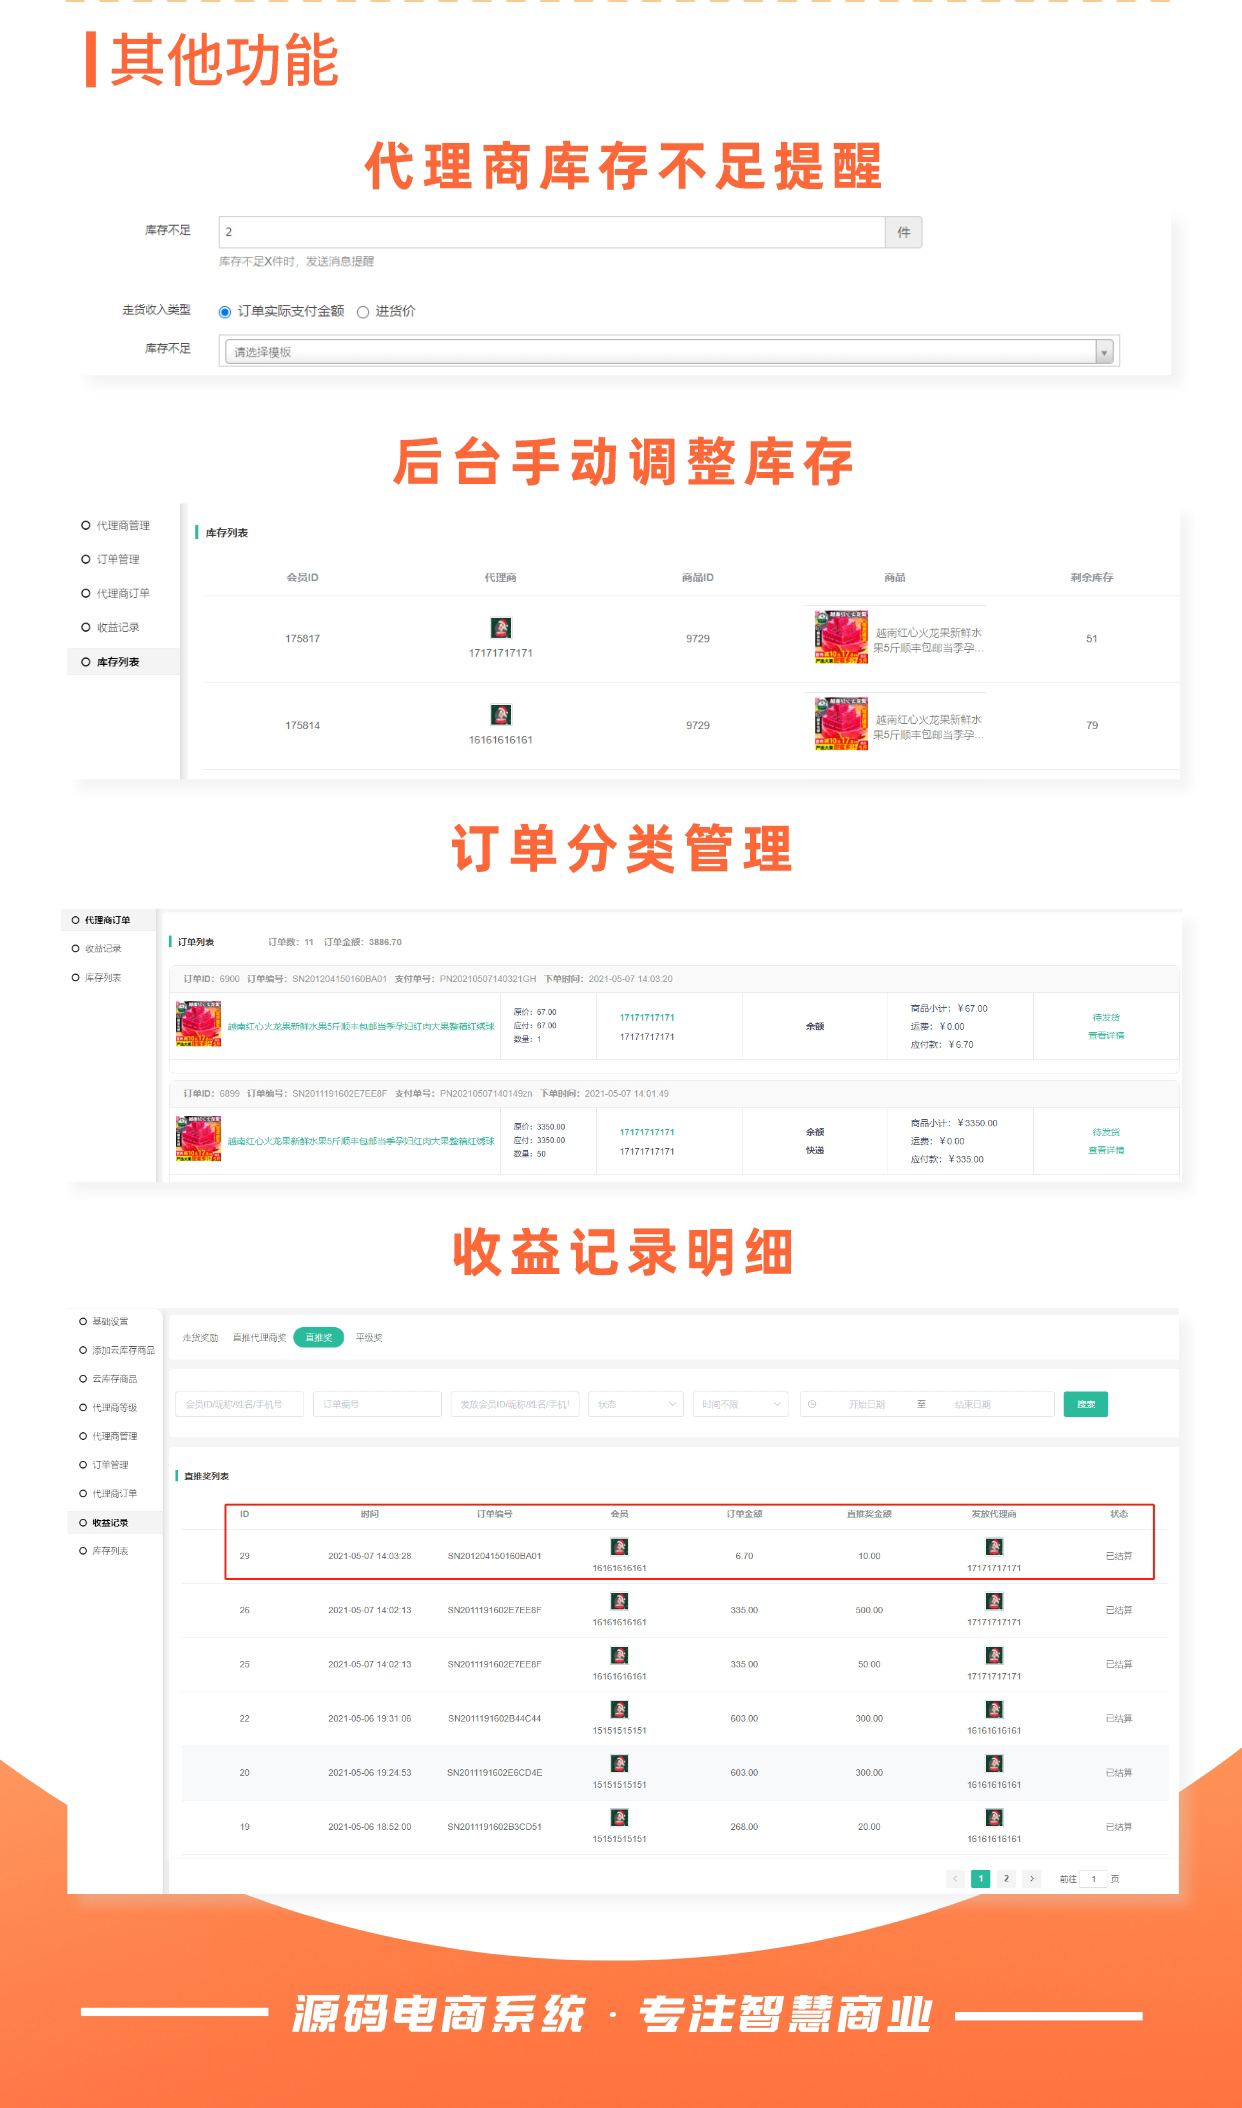Click green 17171717171 member link in order 6899

pos(647,1132)
